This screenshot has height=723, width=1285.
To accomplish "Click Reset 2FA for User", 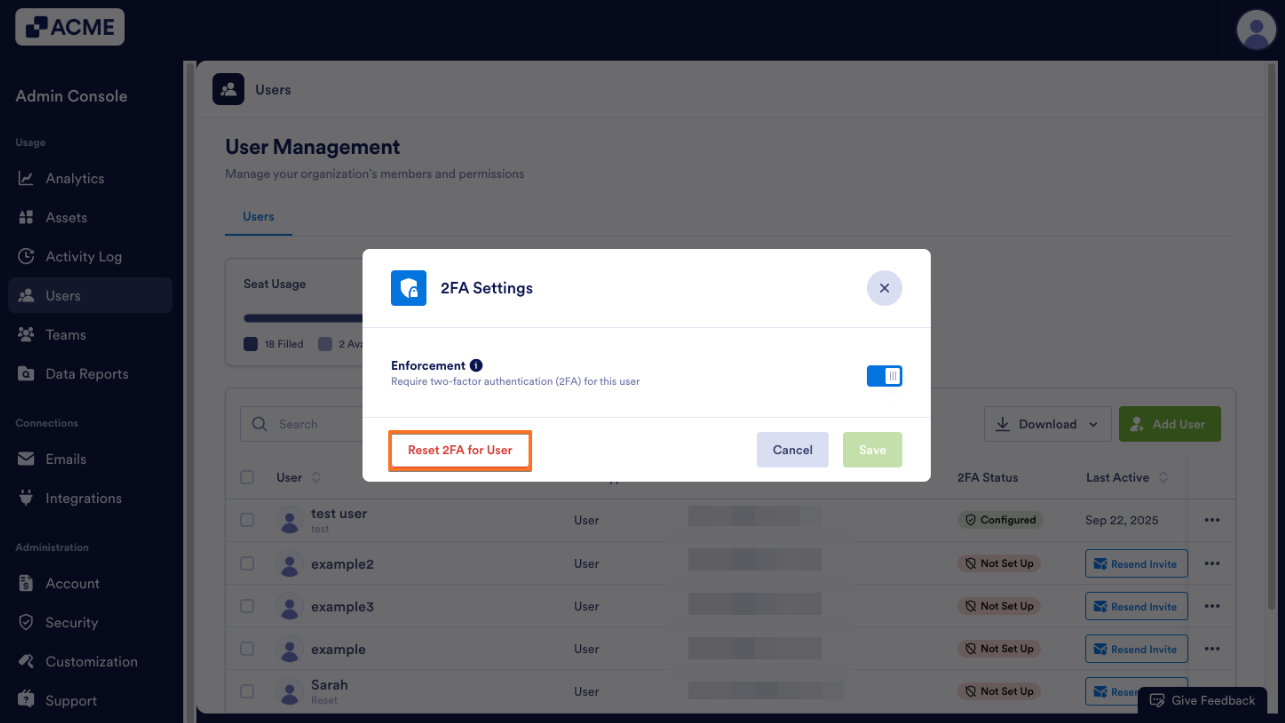I will pos(460,450).
